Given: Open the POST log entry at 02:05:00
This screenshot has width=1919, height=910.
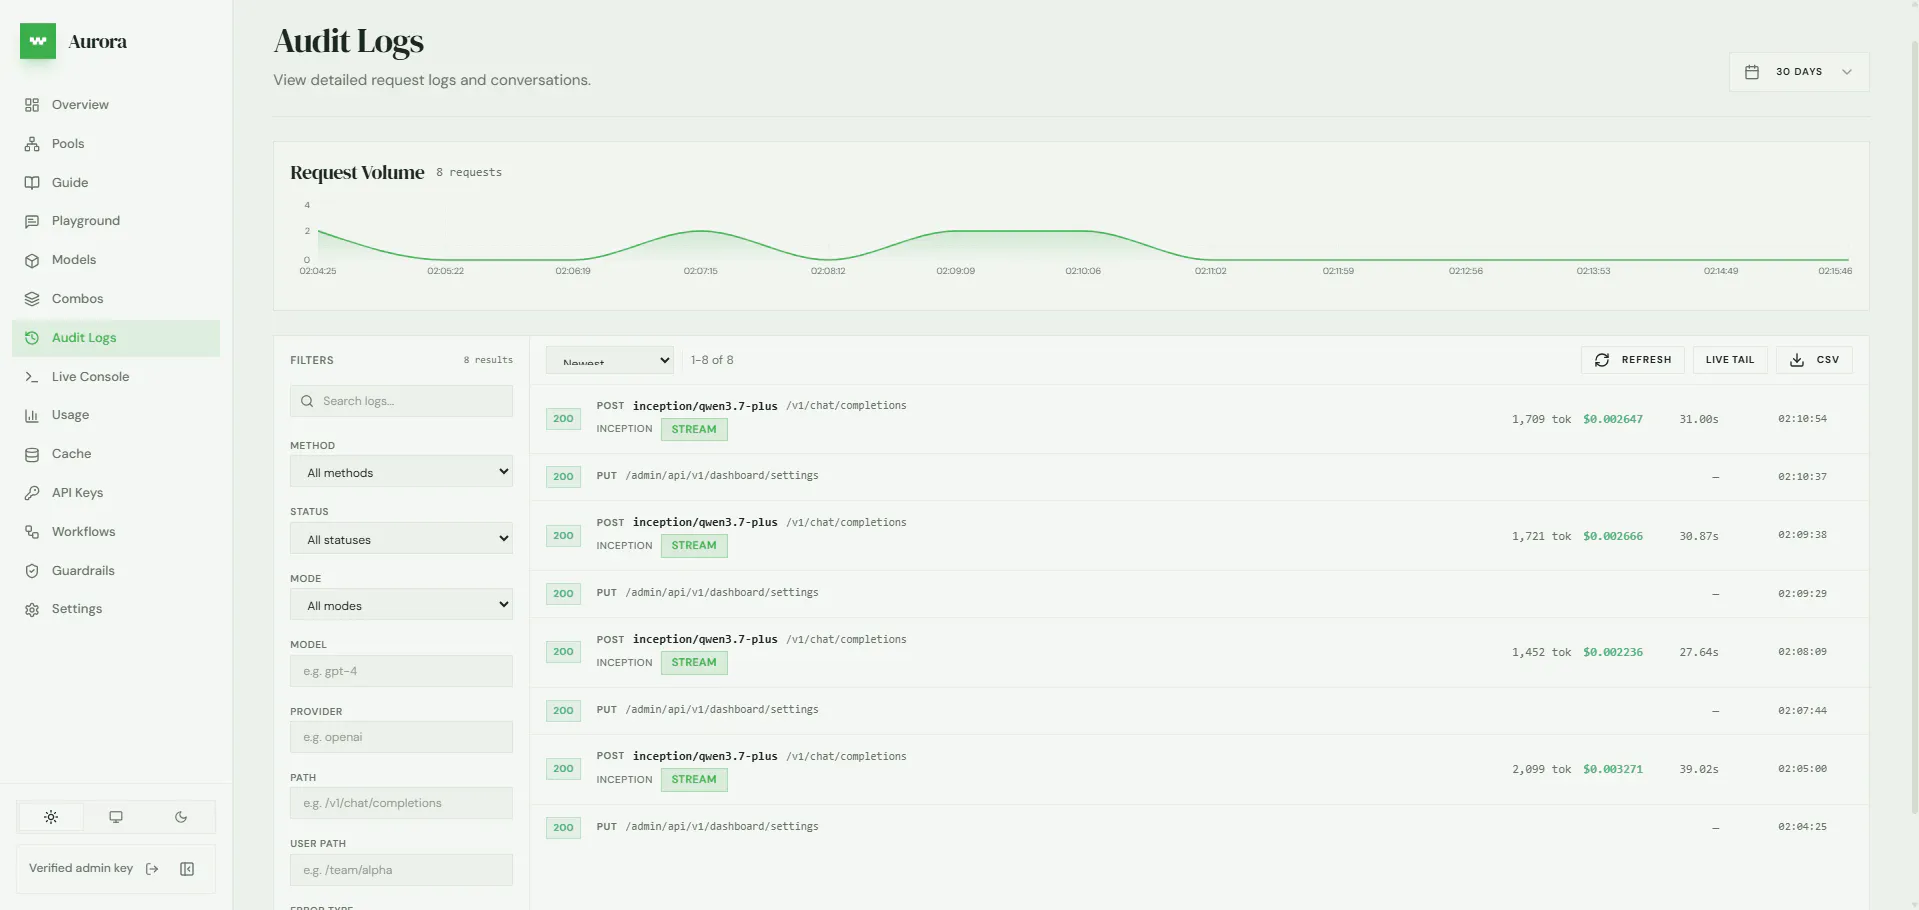Looking at the screenshot, I should pyautogui.click(x=1199, y=769).
